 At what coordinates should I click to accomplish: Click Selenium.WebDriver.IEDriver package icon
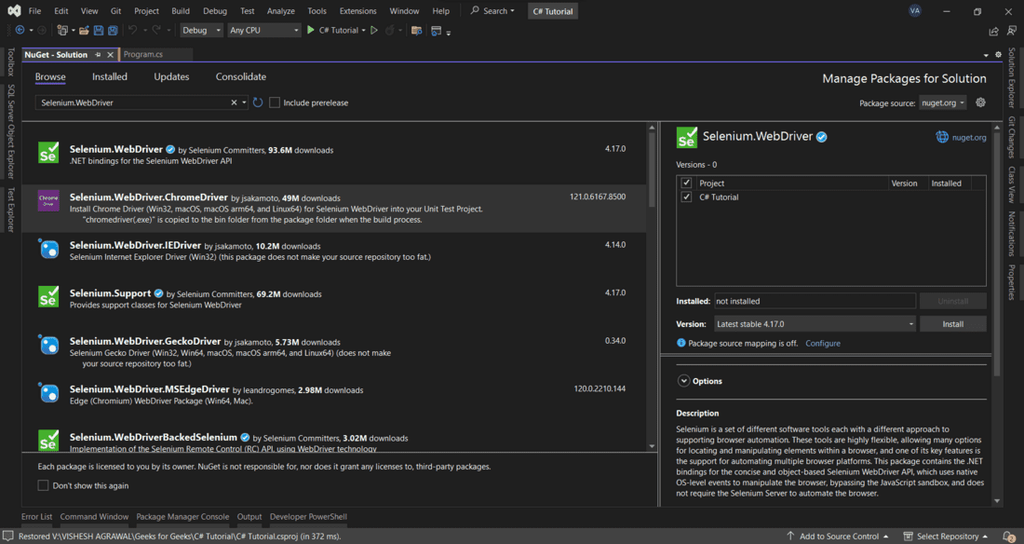coord(49,249)
